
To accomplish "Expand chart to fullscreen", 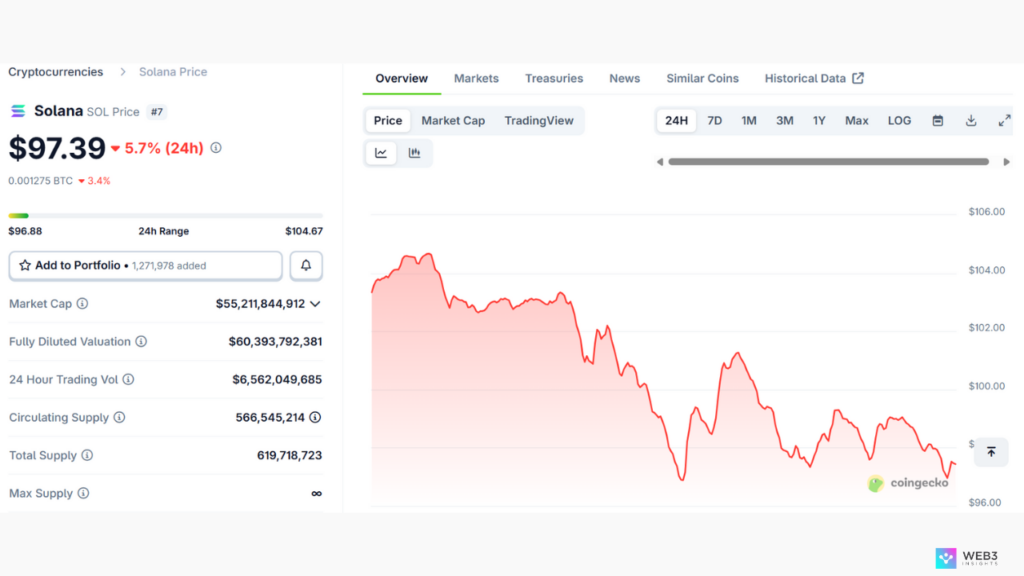I will tap(1004, 121).
